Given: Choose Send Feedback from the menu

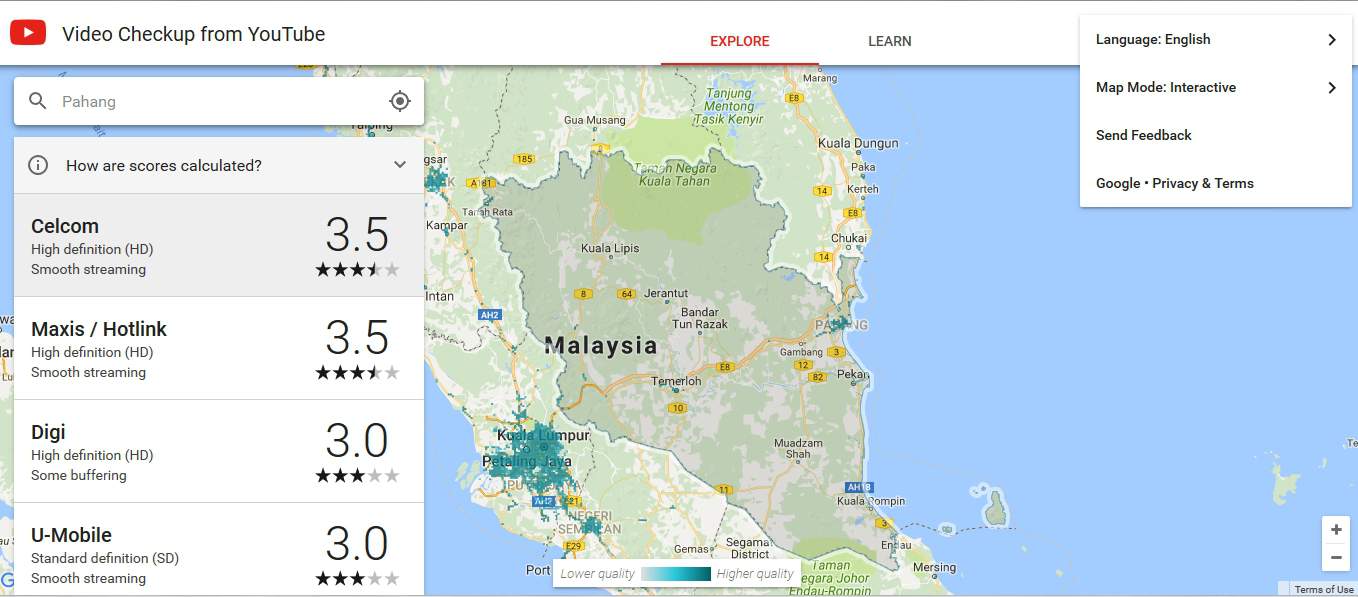Looking at the screenshot, I should pos(1216,136).
